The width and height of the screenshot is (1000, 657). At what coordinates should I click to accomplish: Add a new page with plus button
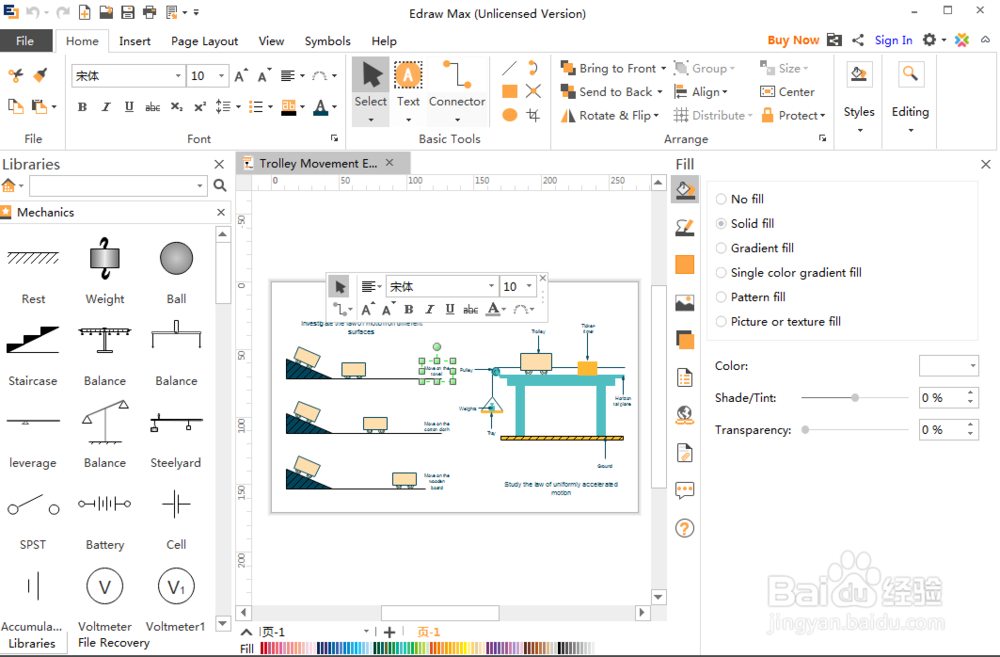[390, 632]
